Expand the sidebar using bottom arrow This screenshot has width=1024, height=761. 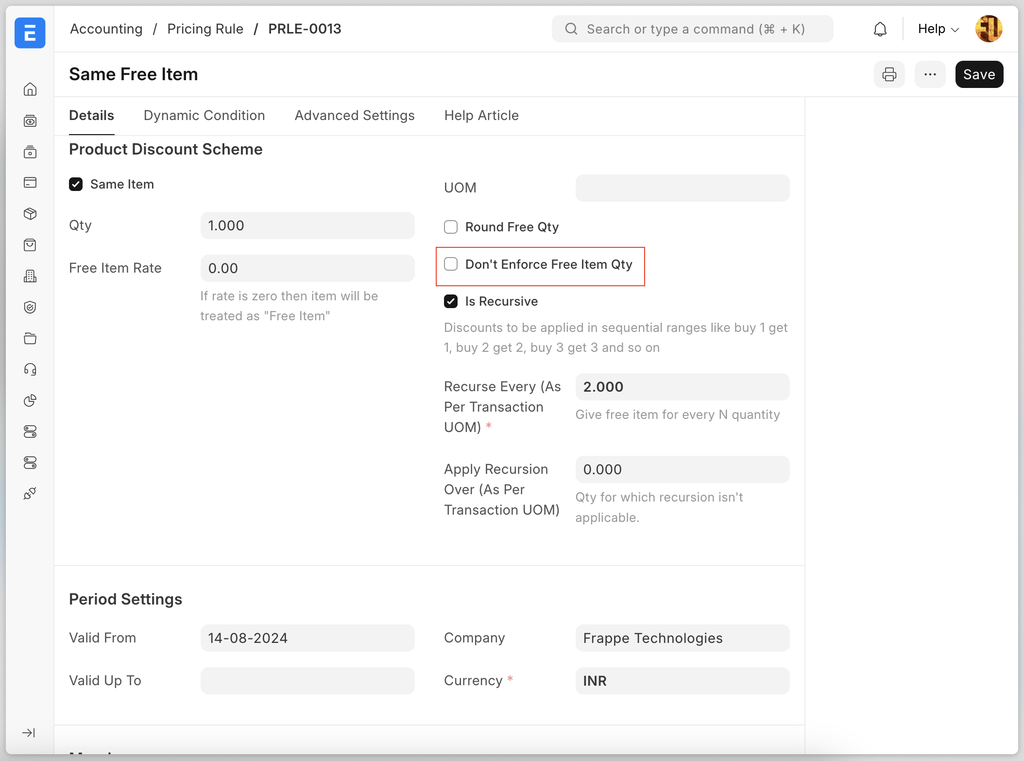click(29, 733)
